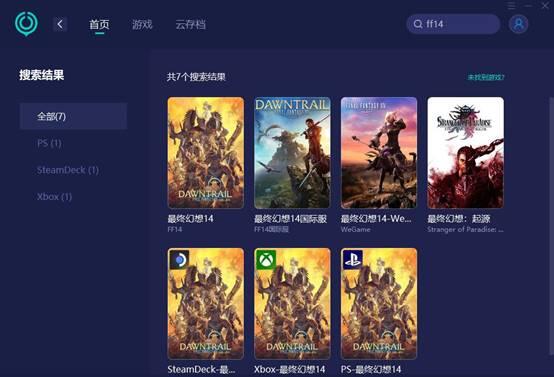Switch to the 首页 tab
Screen dimensions: 554x377
[x=99, y=24]
